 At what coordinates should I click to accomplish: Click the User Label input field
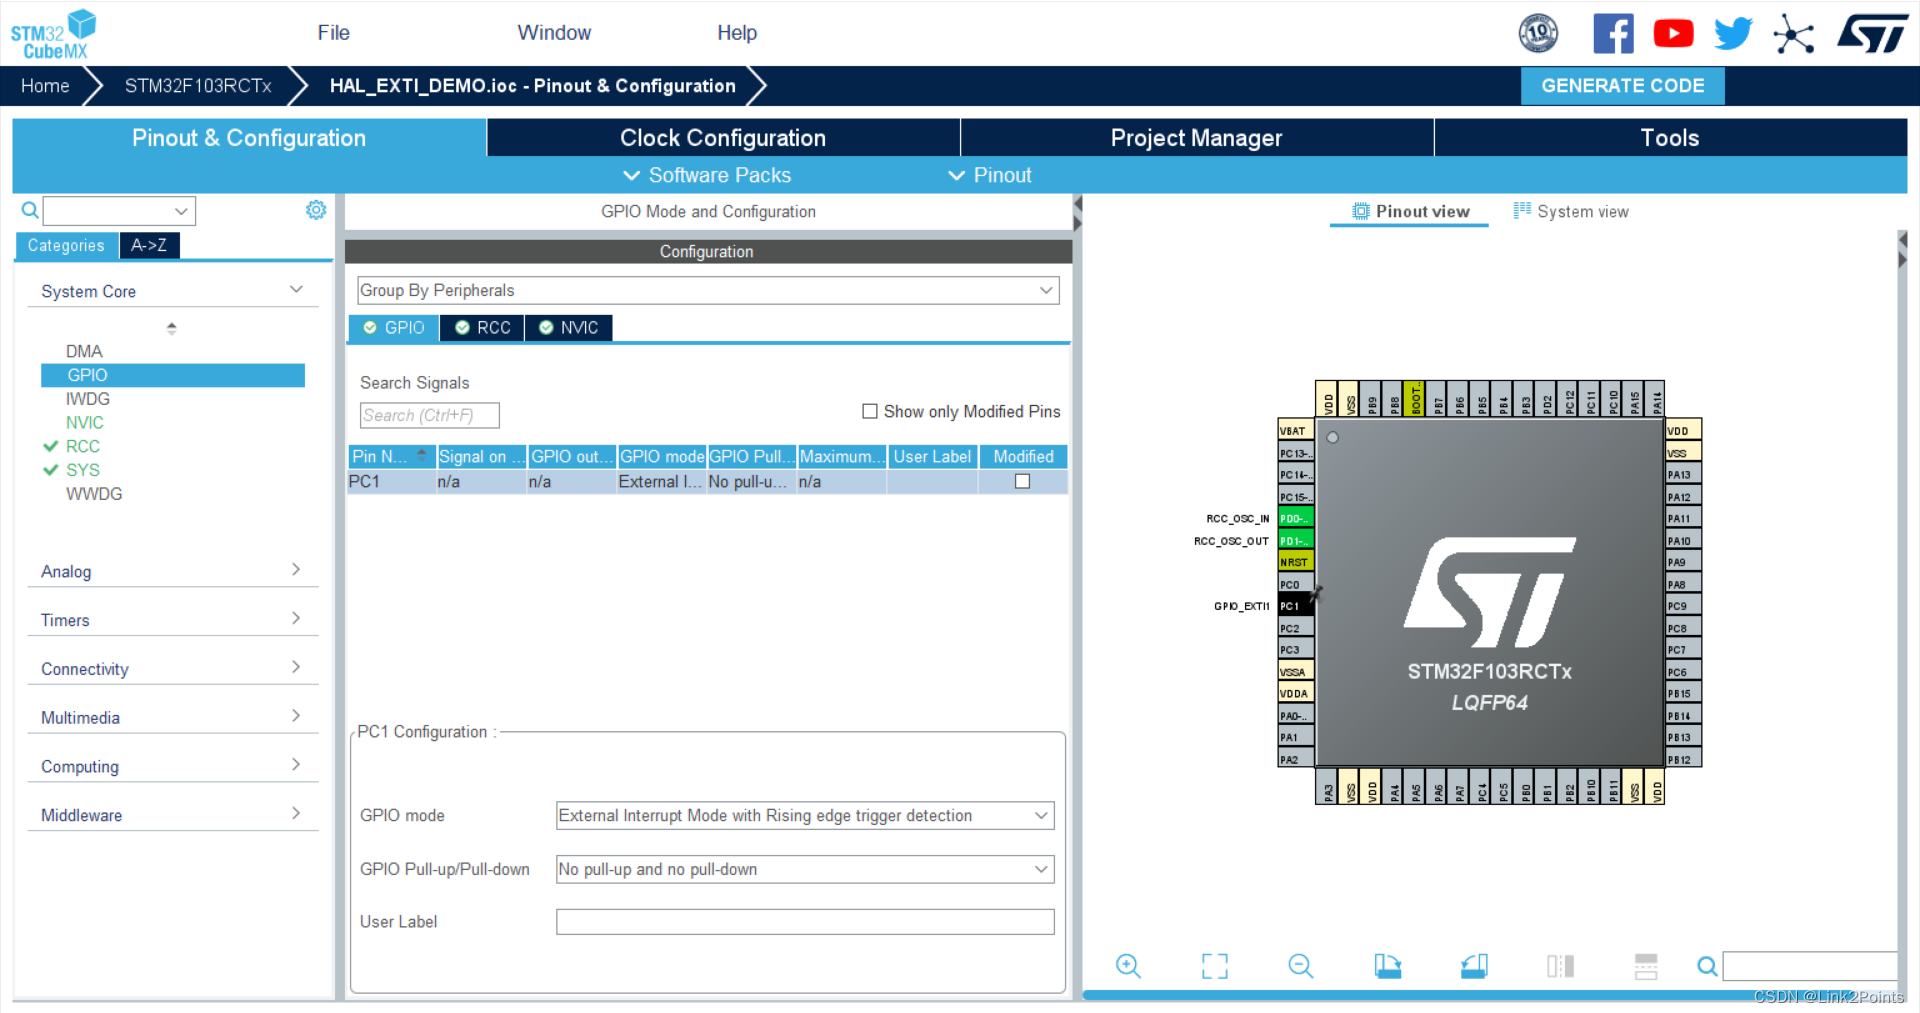(805, 921)
